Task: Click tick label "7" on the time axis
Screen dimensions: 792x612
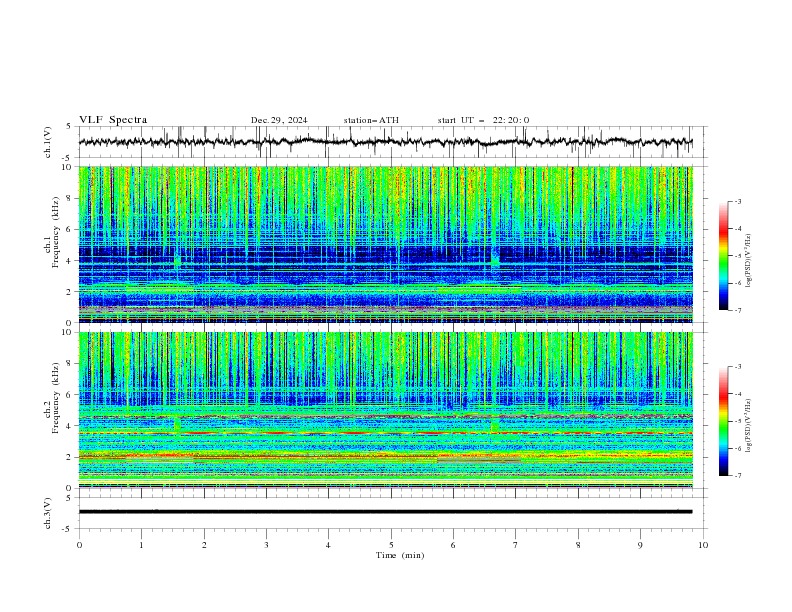Action: [516, 545]
